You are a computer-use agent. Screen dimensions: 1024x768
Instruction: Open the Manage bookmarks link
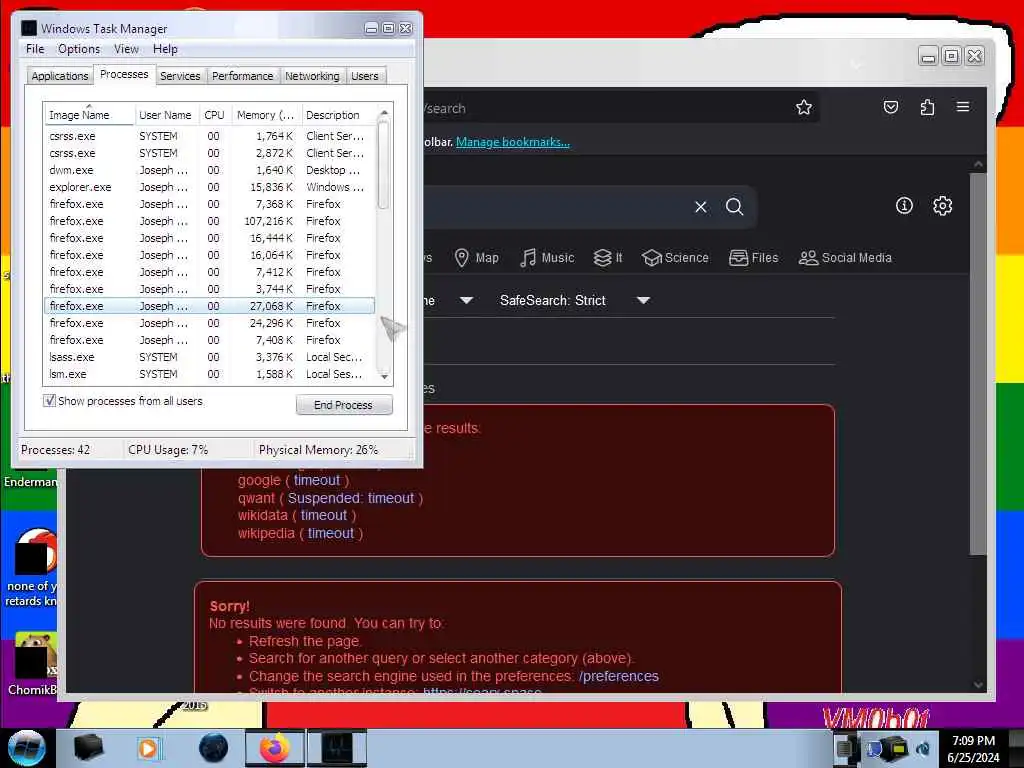[x=513, y=142]
